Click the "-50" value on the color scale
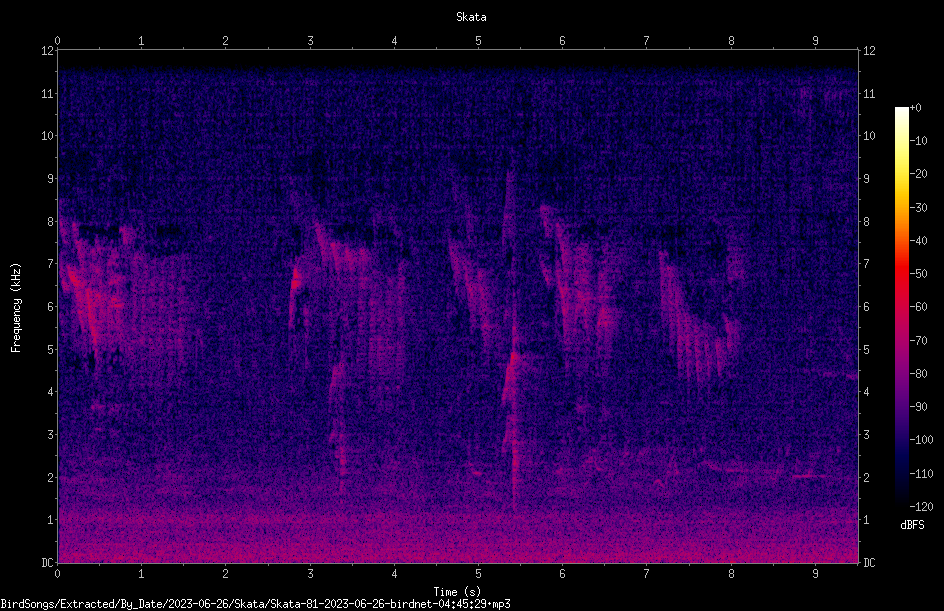 click(918, 274)
